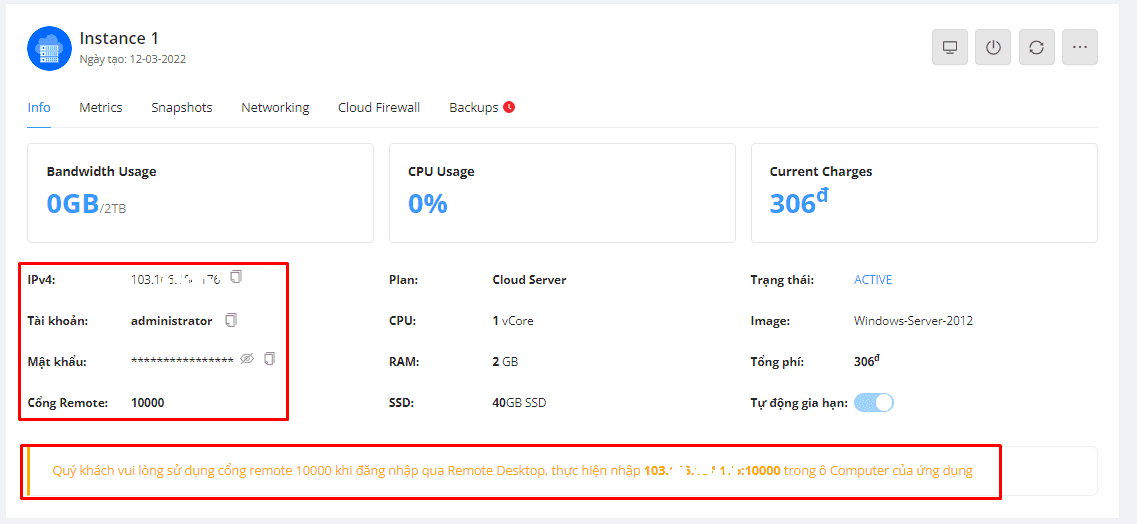Open the three-dot more options menu

click(1080, 47)
